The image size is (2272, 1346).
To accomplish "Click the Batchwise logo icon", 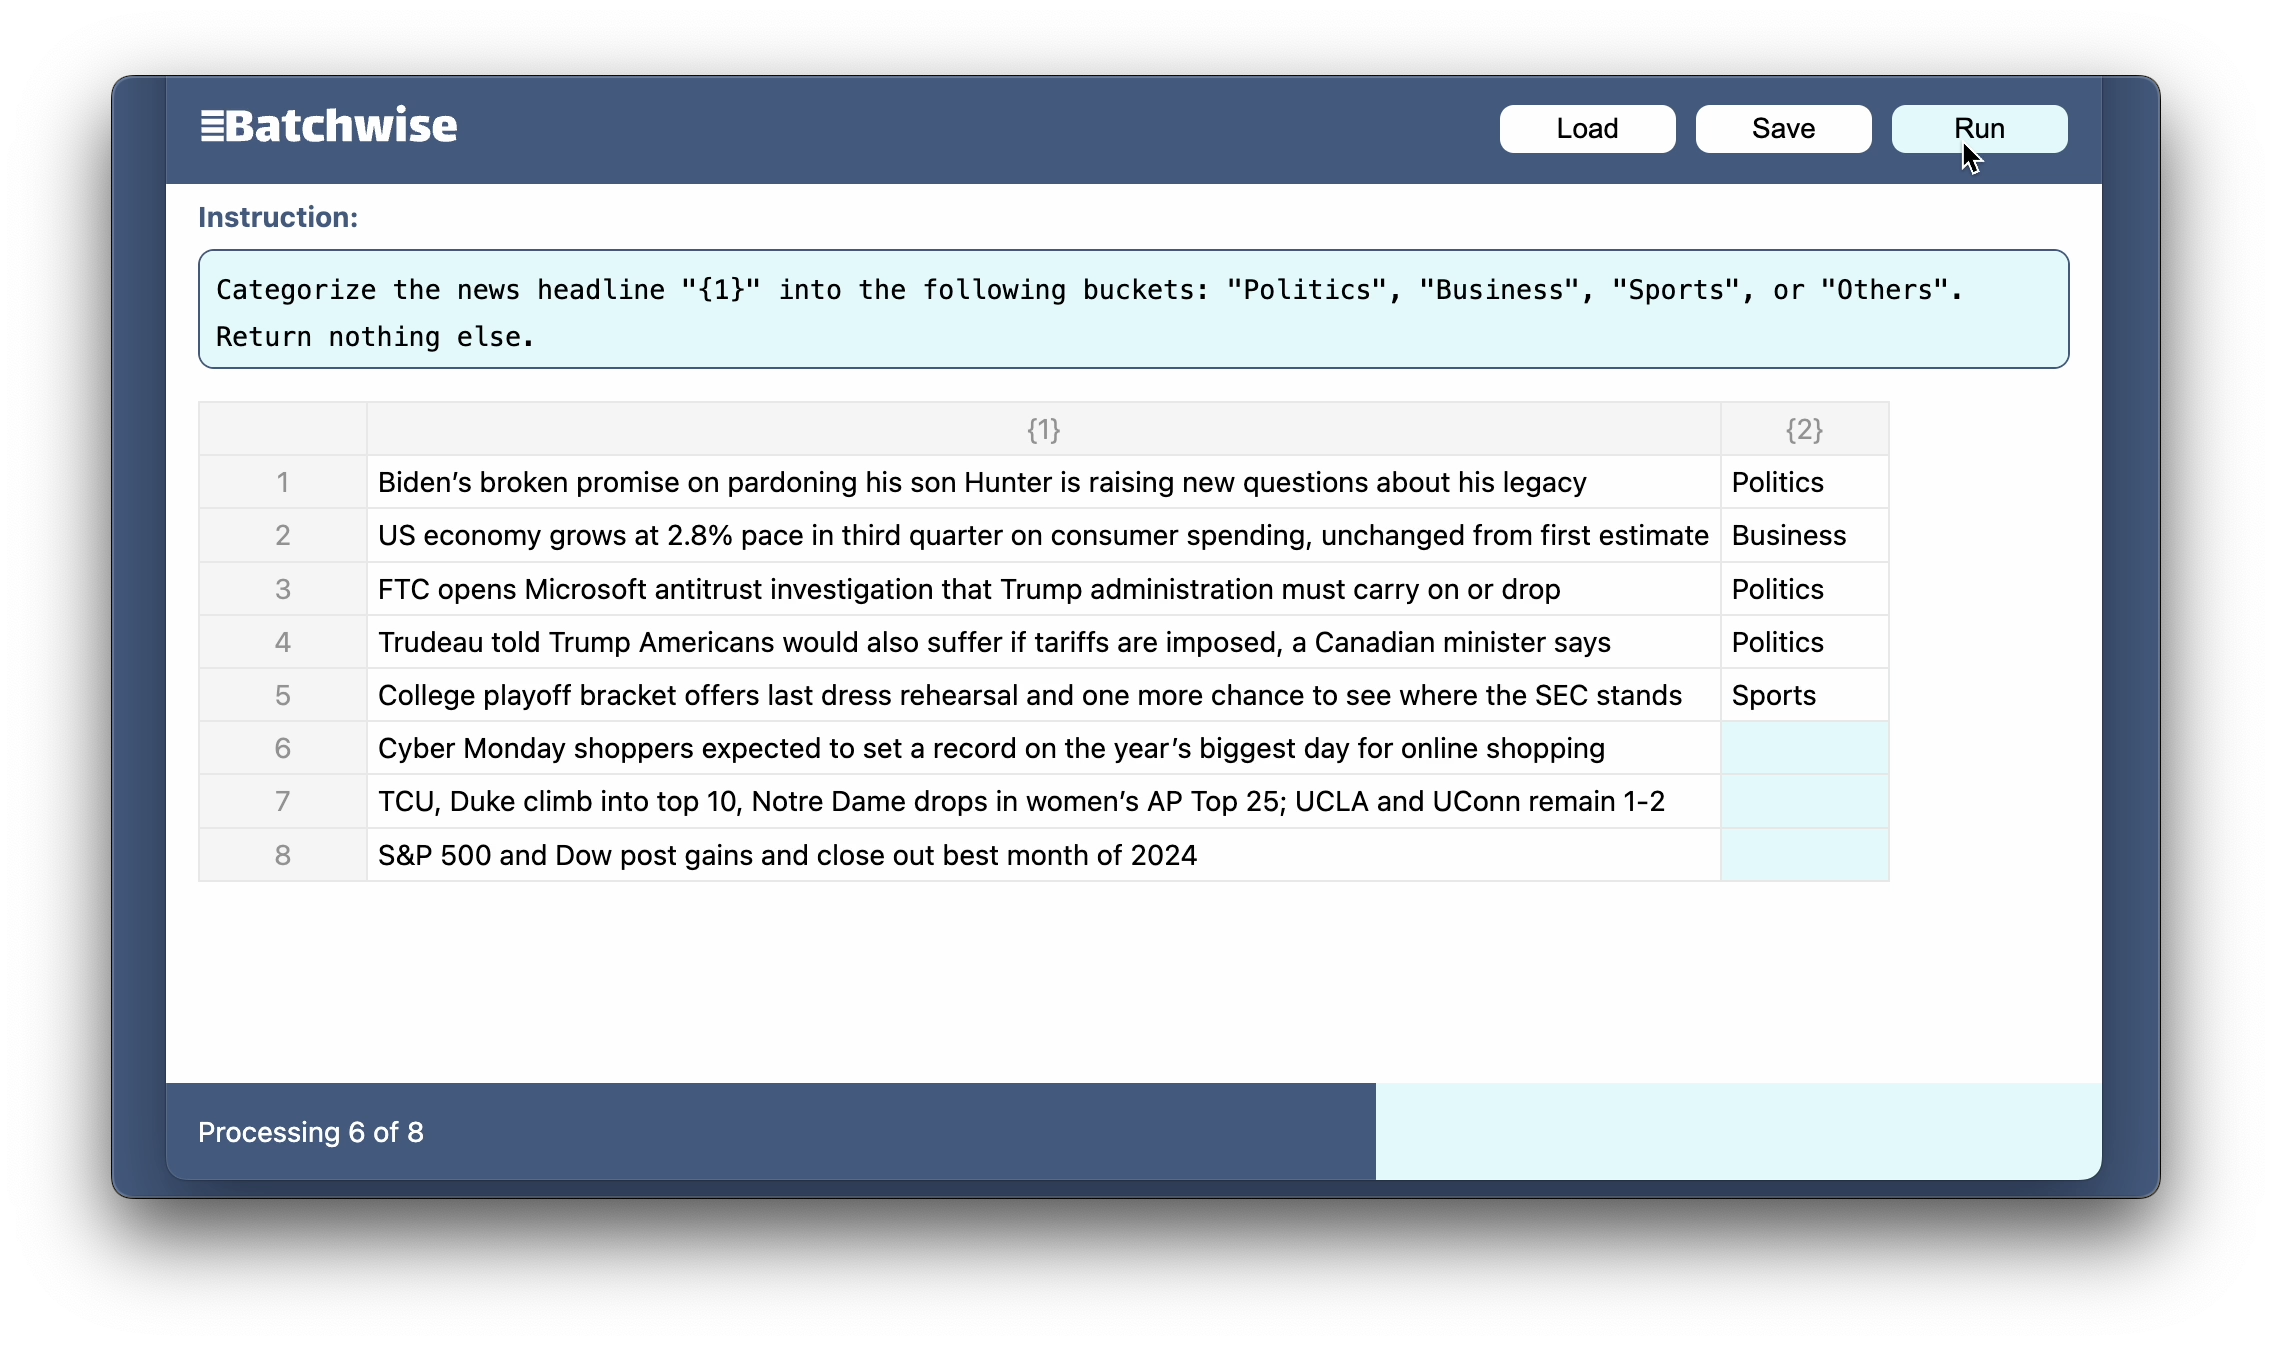I will (x=212, y=127).
